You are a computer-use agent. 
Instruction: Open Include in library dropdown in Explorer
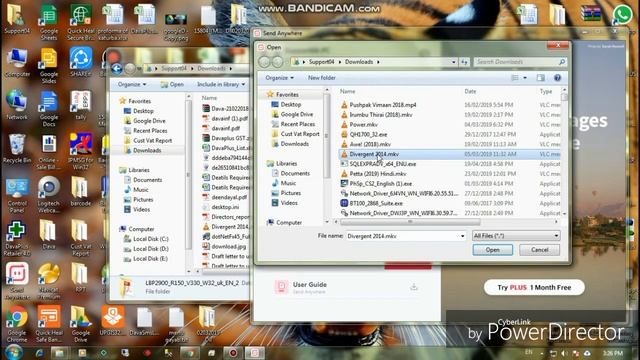[221, 84]
